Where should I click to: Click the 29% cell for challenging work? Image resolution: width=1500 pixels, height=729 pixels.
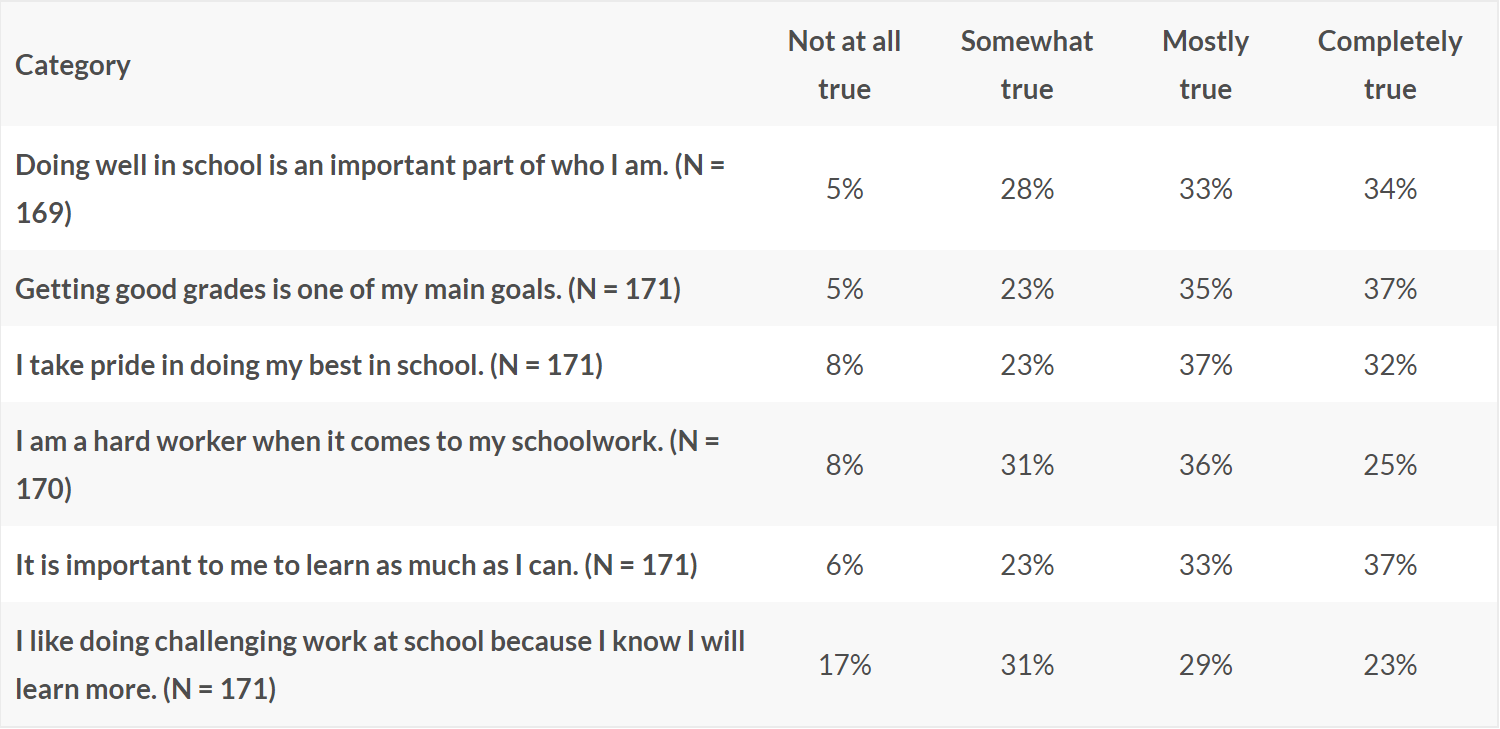pyautogui.click(x=1205, y=665)
